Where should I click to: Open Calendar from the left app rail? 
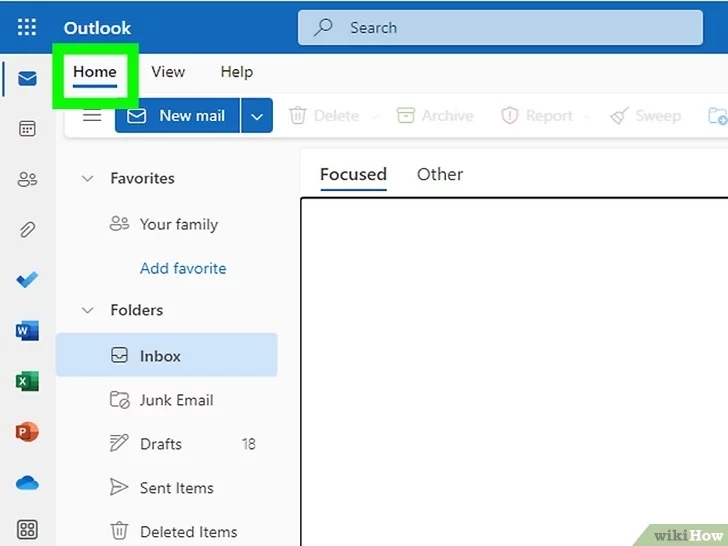(27, 129)
